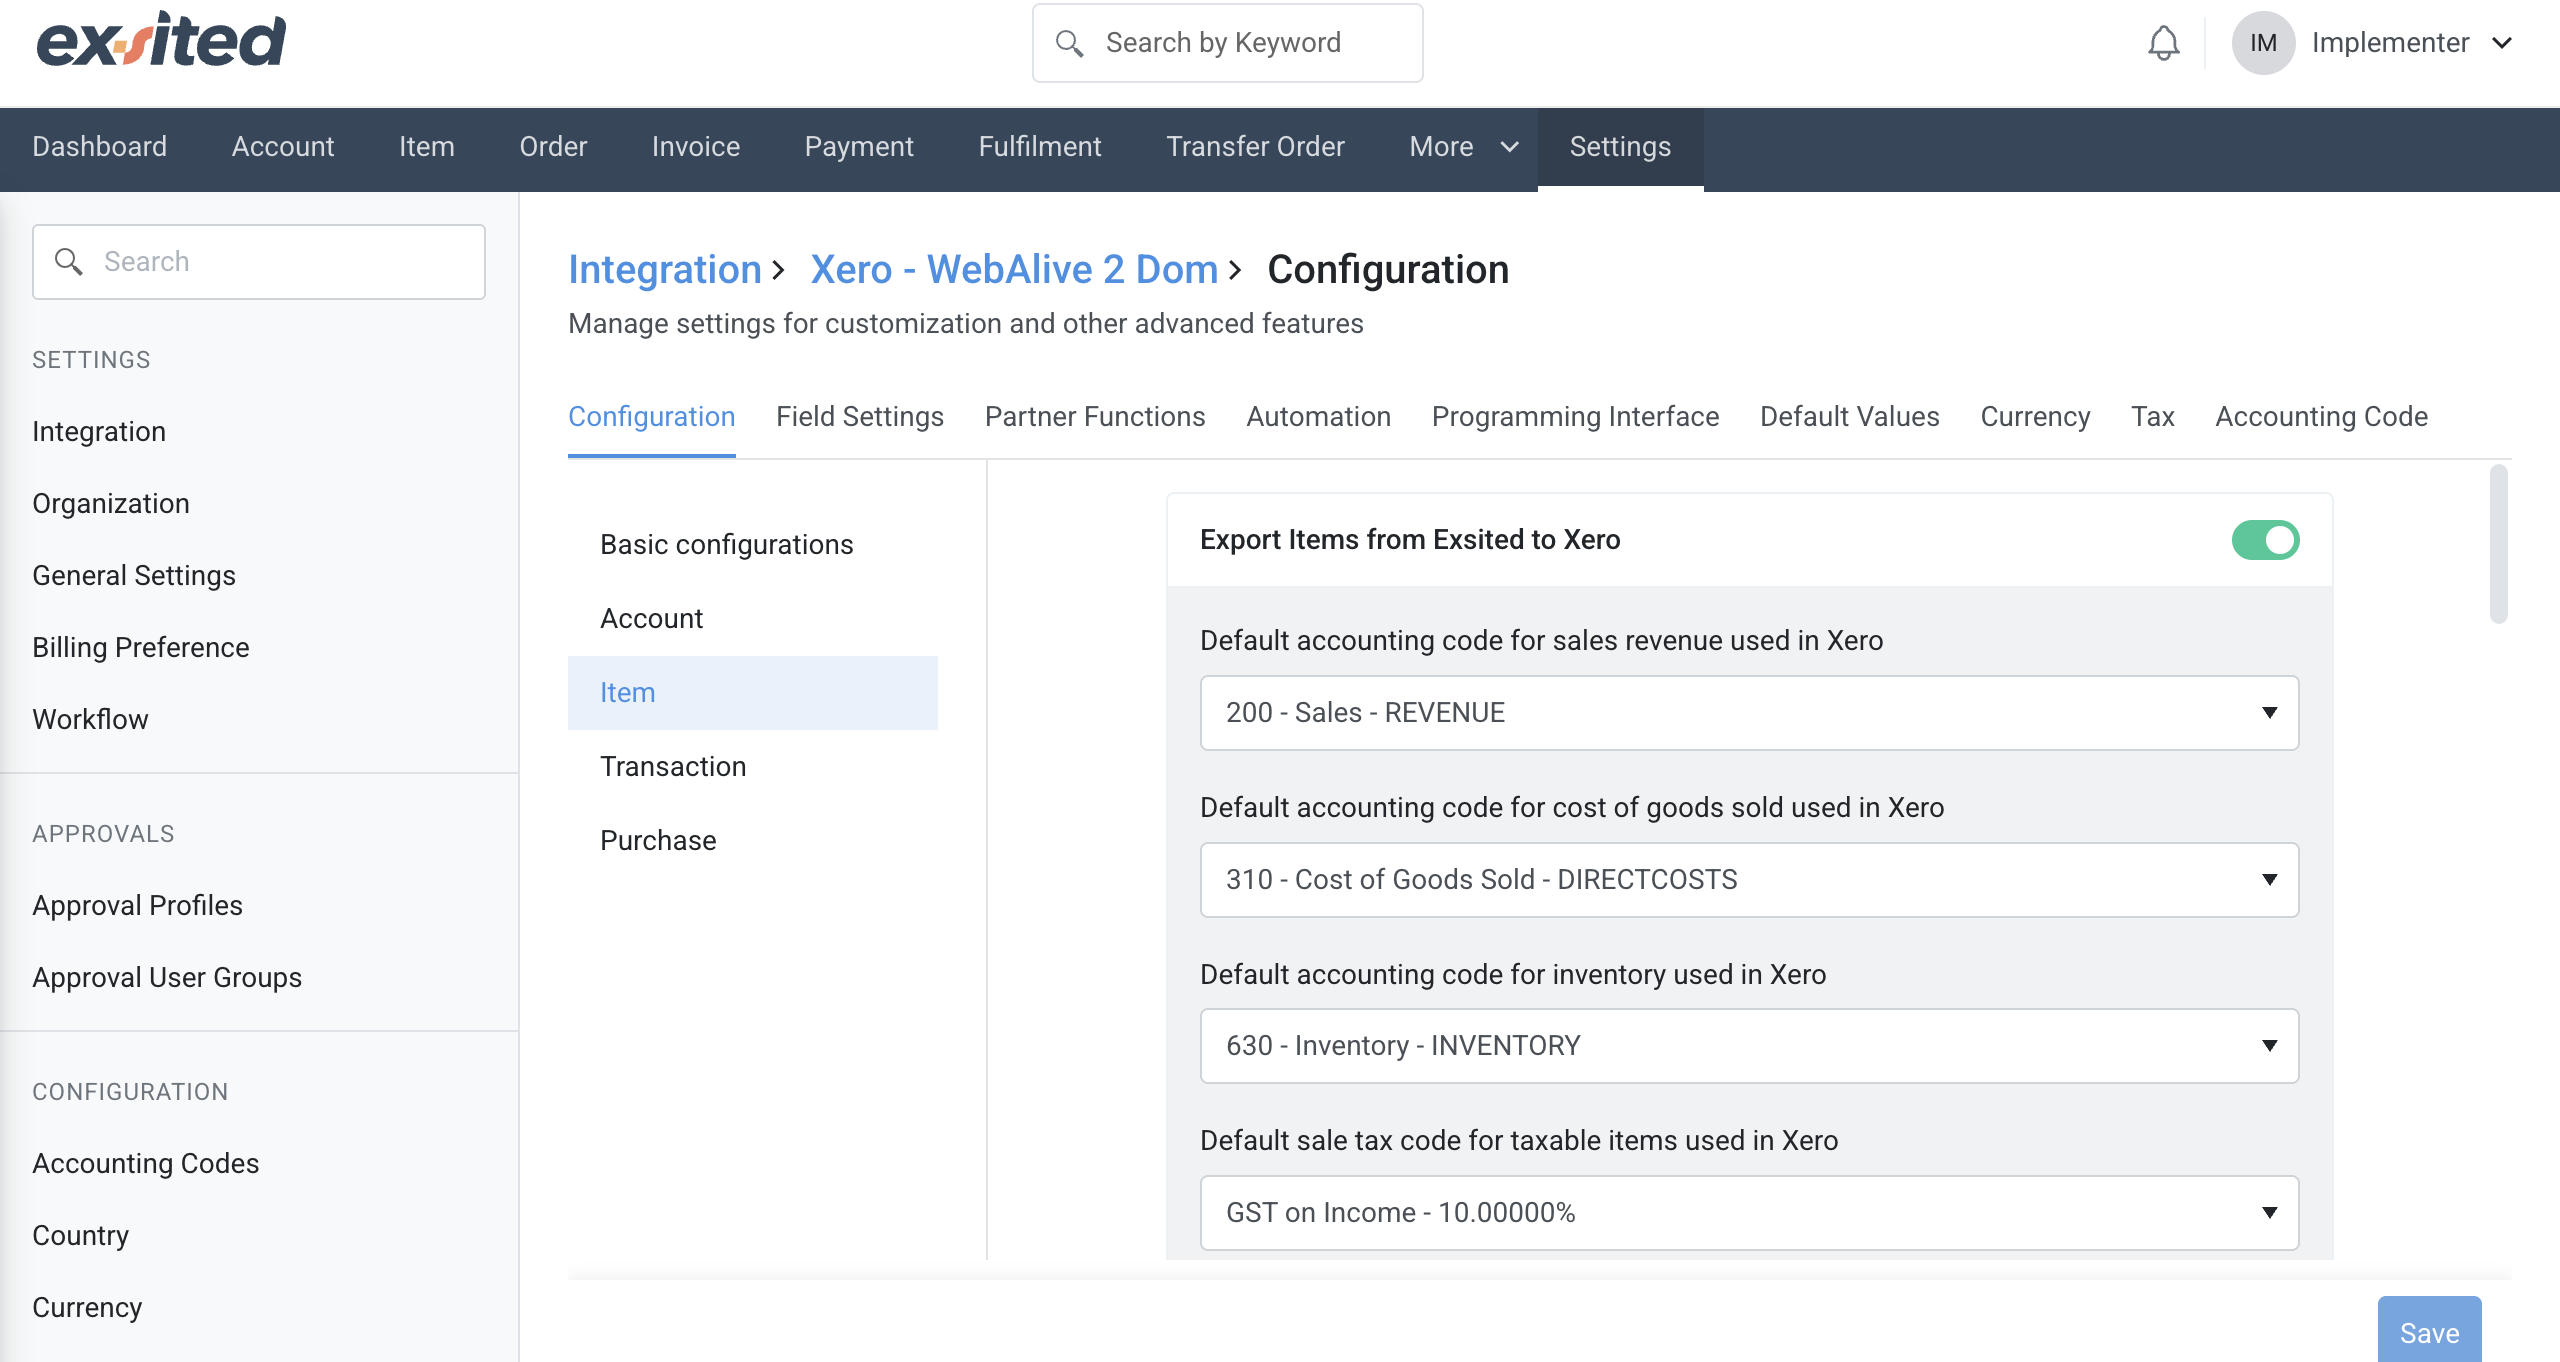This screenshot has width=2560, height=1362.
Task: Open Approval User Groups in the sidebar
Action: [167, 978]
